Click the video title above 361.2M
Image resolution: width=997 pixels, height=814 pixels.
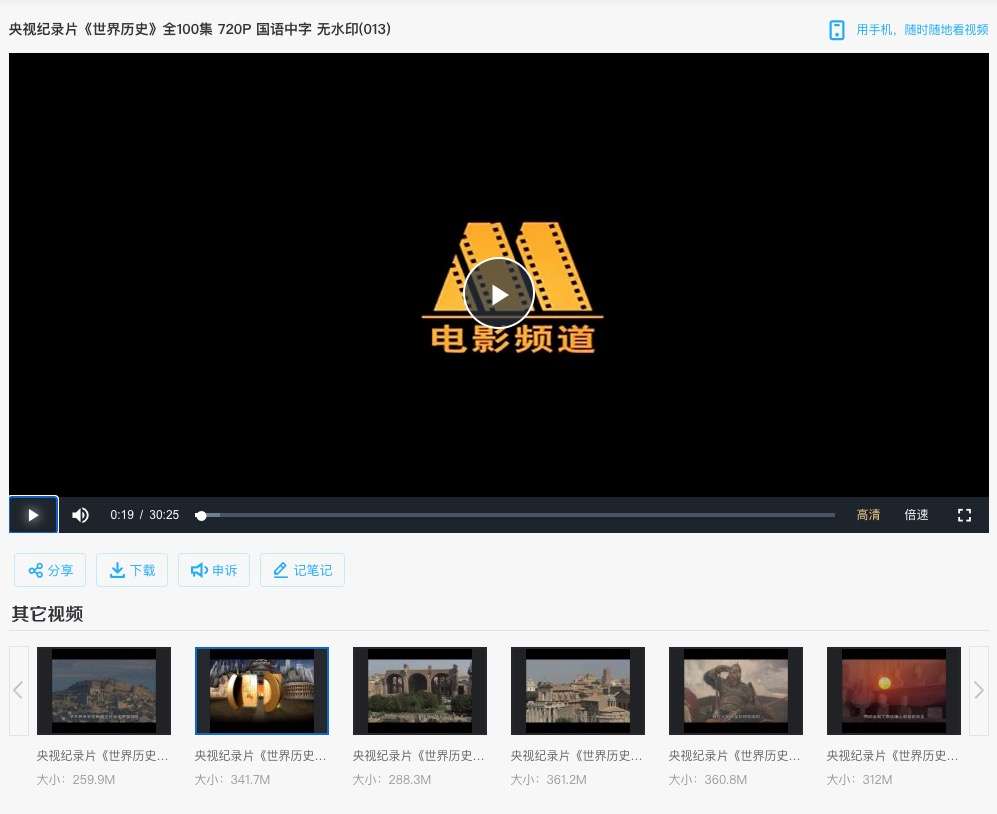[577, 755]
